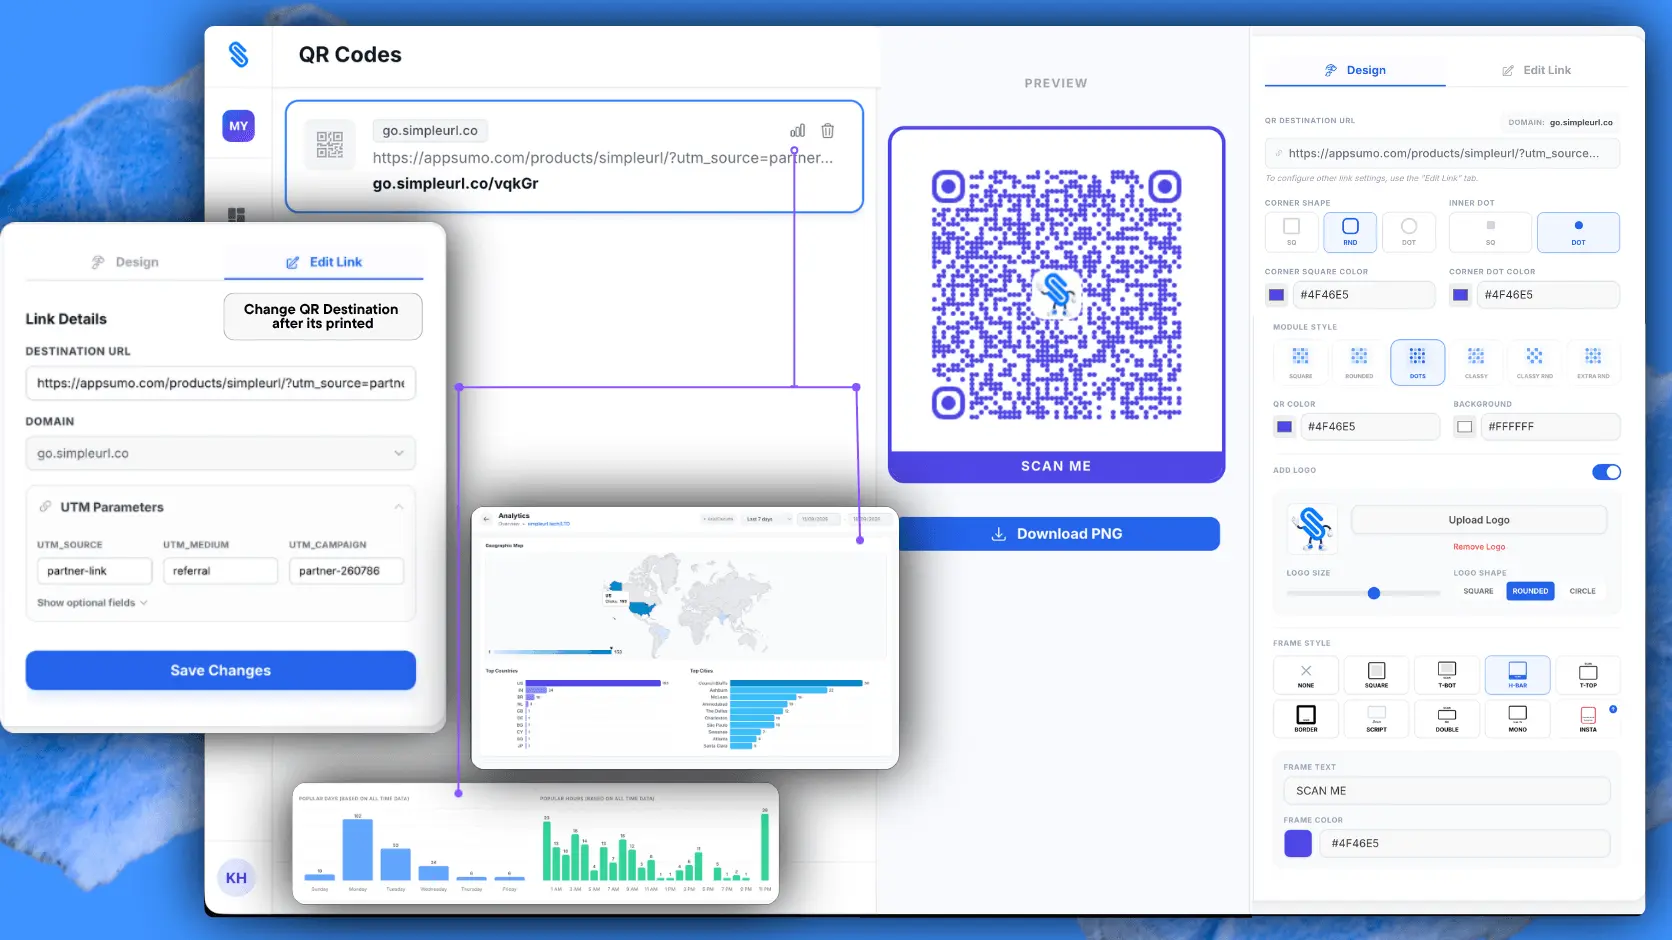Pick the Square module style
This screenshot has height=940, width=1672.
[1300, 362]
